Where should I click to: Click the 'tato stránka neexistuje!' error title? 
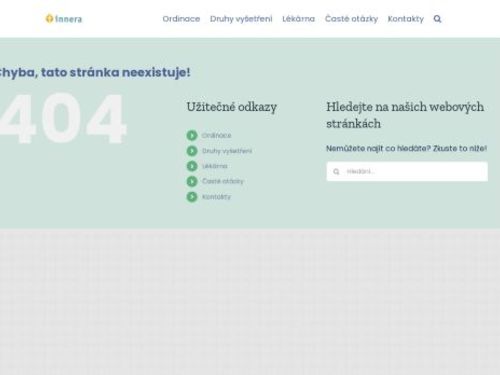tap(116, 72)
